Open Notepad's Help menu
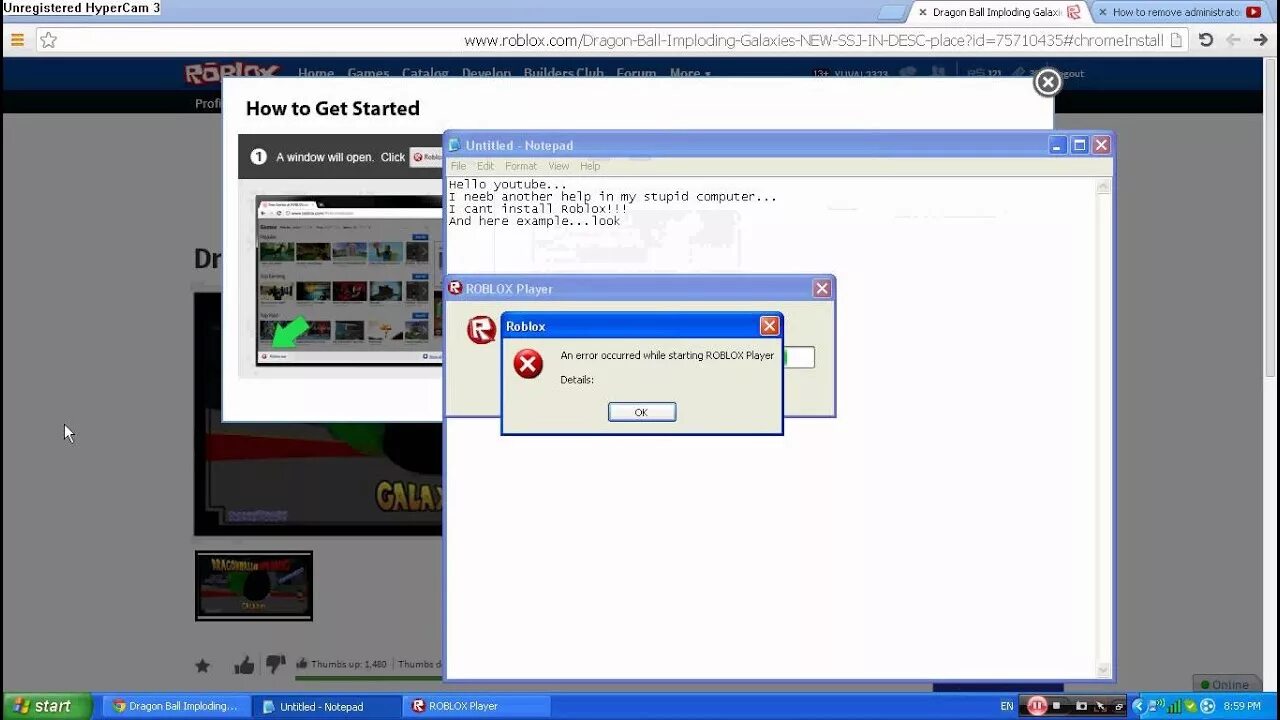Screen dimensions: 1280x720 (590, 166)
